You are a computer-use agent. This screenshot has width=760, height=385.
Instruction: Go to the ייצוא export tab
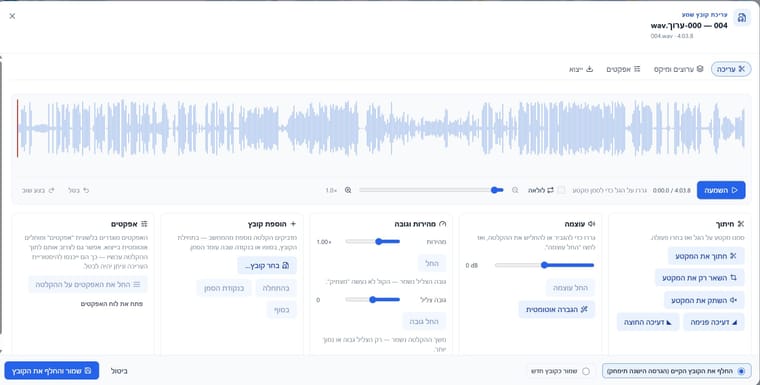(x=581, y=69)
